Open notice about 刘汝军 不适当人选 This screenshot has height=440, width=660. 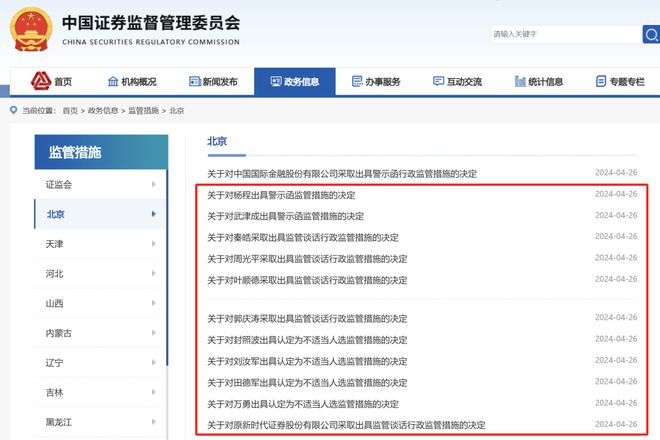(307, 361)
